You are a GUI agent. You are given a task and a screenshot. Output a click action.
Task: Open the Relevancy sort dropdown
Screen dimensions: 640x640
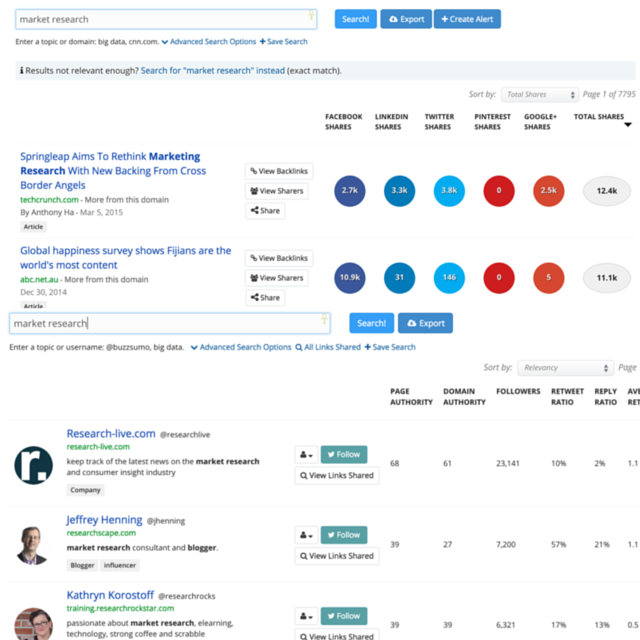pyautogui.click(x=565, y=368)
